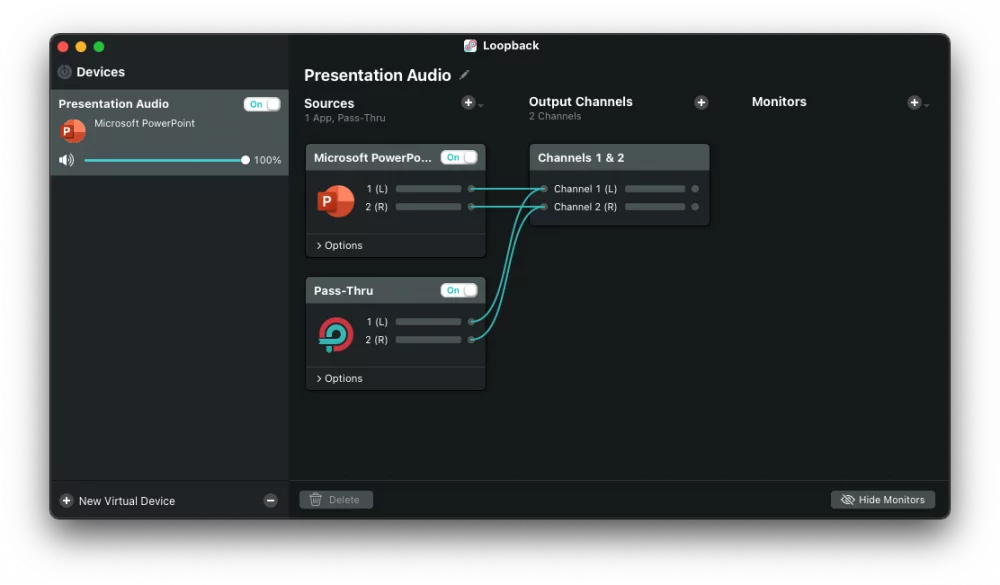The width and height of the screenshot is (1000, 585).
Task: Click Pass-Thru 1 (L) output connector
Action: tap(471, 322)
